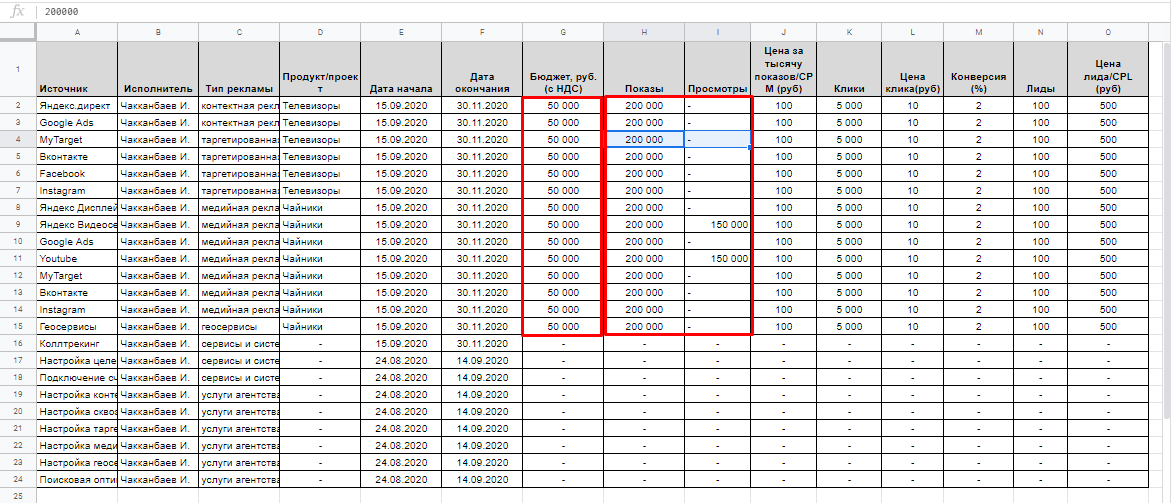Select the Коллтрекинг cell
1173x503 pixels.
tap(77, 343)
